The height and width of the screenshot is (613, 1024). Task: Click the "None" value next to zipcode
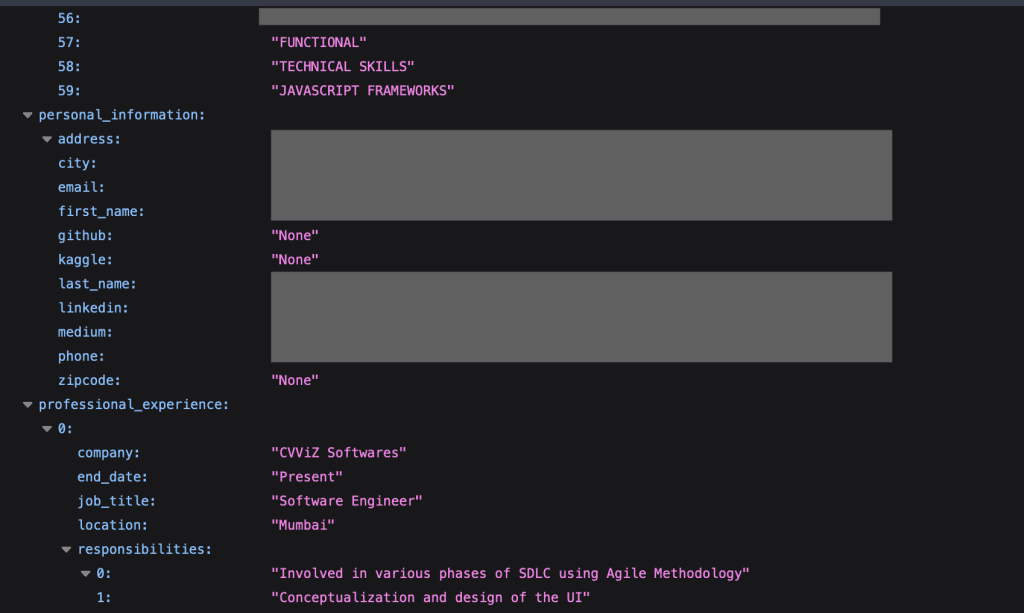[295, 380]
